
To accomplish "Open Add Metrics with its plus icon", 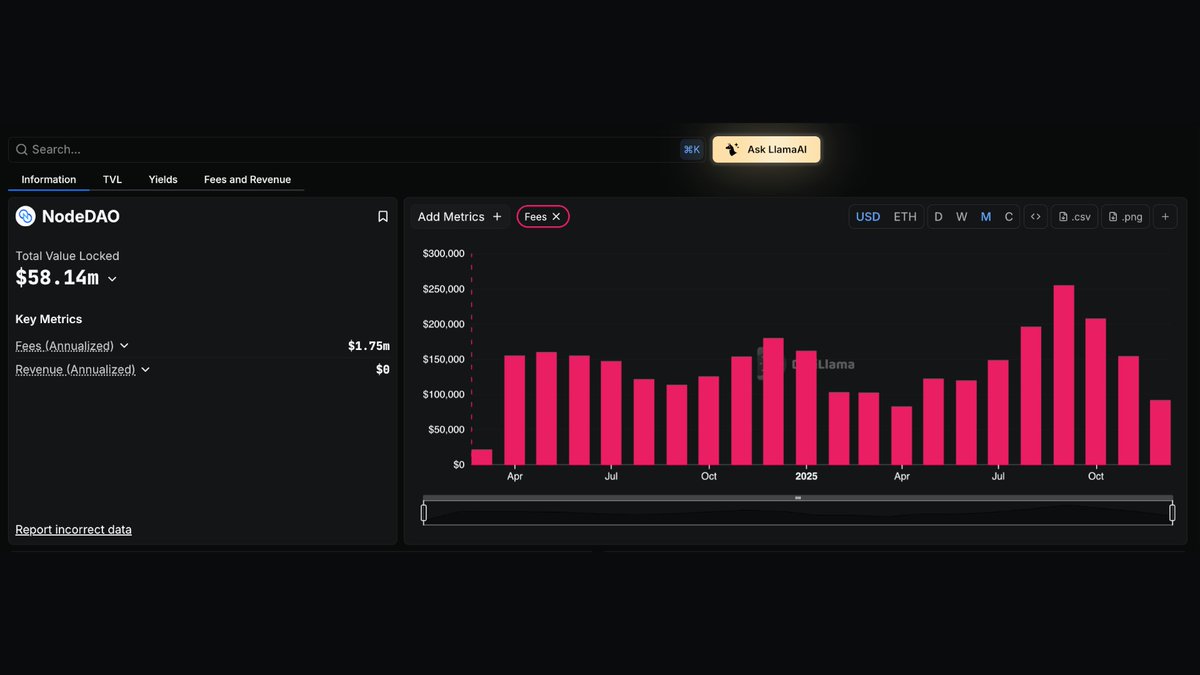I will [497, 216].
